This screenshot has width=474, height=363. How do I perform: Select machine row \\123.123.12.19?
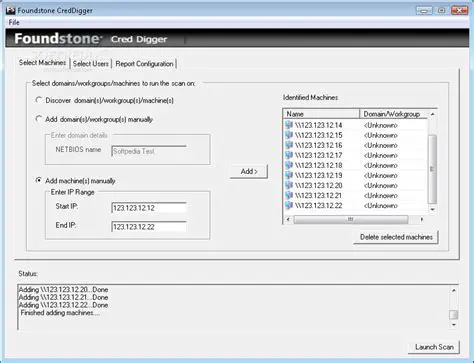(x=356, y=175)
